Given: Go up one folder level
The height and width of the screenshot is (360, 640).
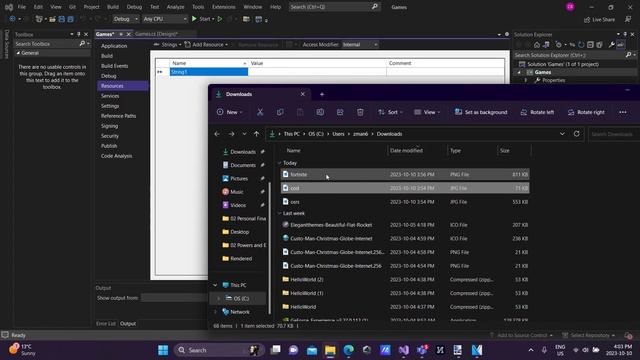Looking at the screenshot, I should (x=256, y=134).
